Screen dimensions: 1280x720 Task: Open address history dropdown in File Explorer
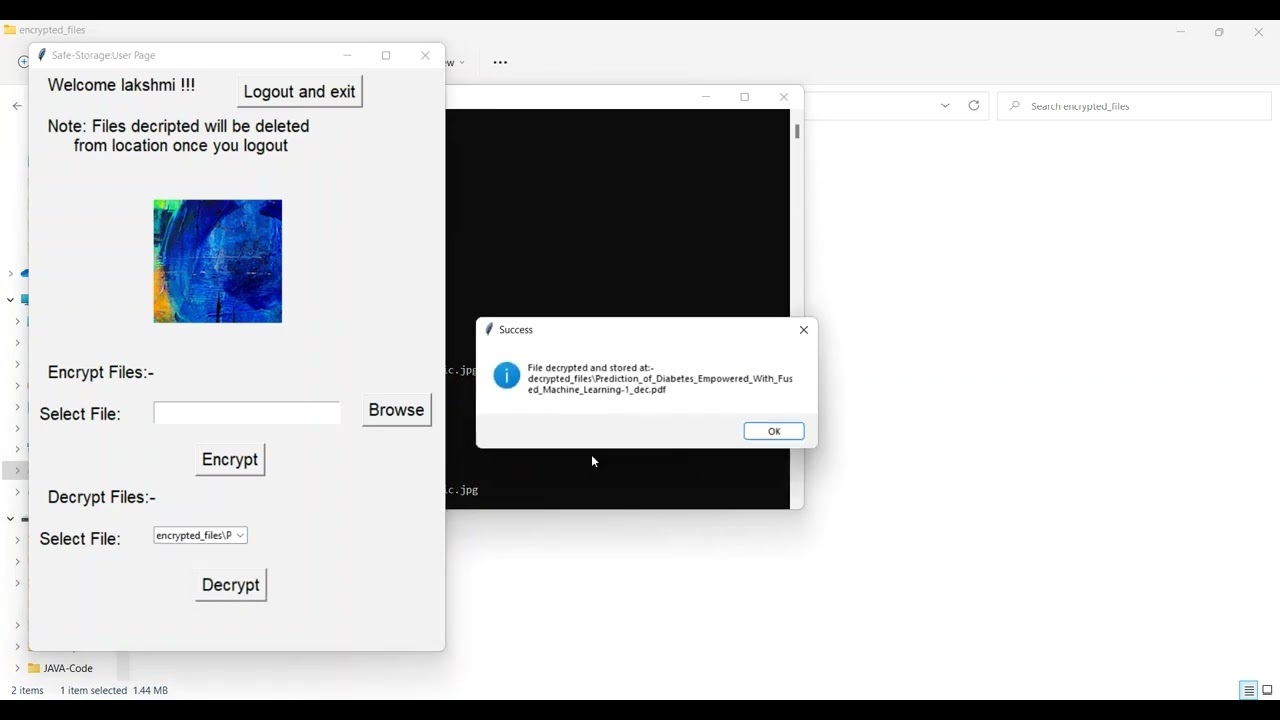click(945, 106)
